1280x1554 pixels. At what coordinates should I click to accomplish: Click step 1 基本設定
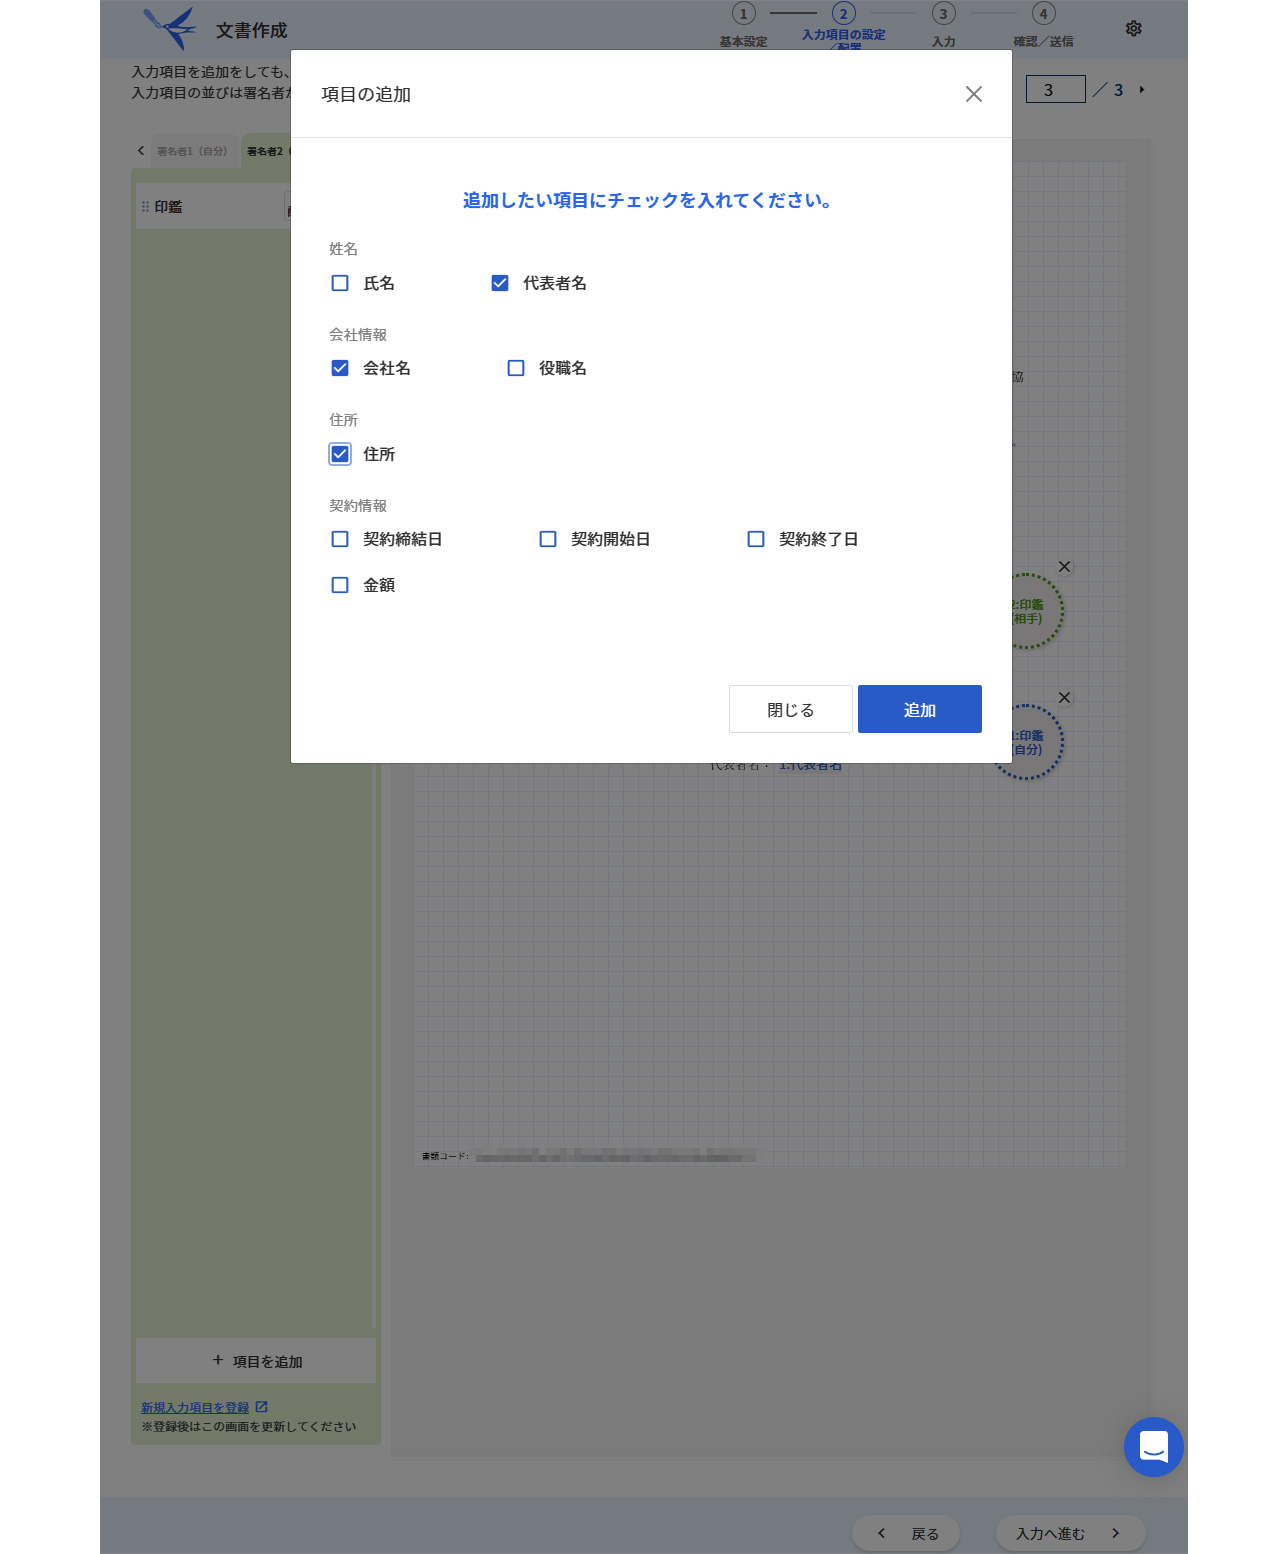743,26
